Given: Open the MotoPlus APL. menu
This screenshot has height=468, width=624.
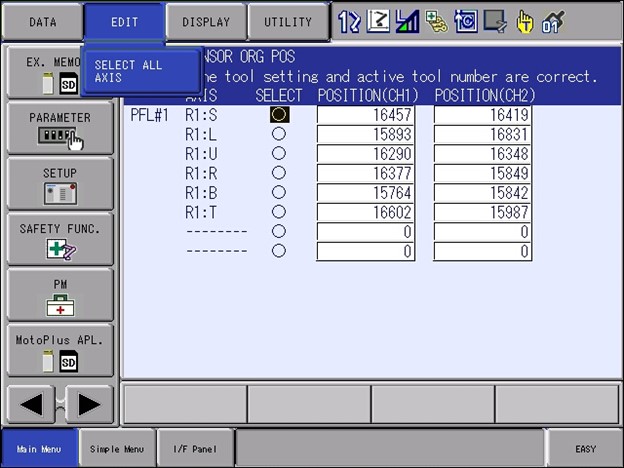Looking at the screenshot, I should click(60, 350).
